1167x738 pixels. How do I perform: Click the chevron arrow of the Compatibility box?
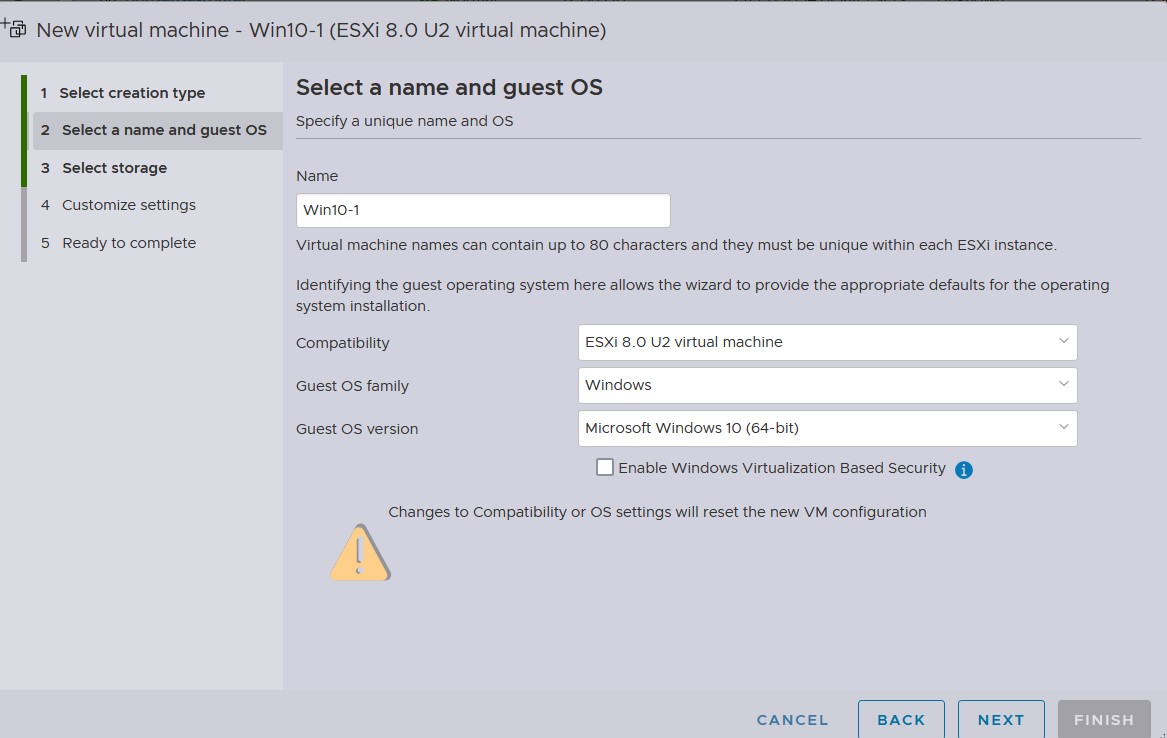point(1063,342)
